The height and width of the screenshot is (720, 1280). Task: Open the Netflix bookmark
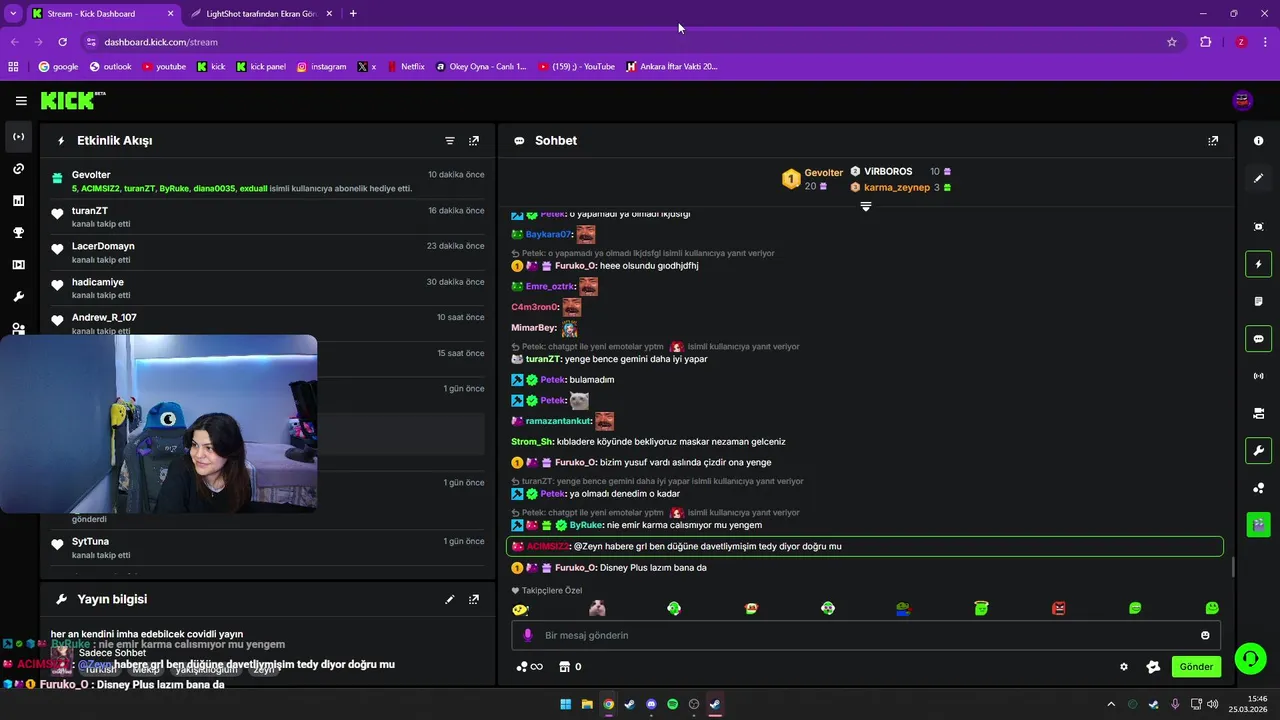click(405, 67)
